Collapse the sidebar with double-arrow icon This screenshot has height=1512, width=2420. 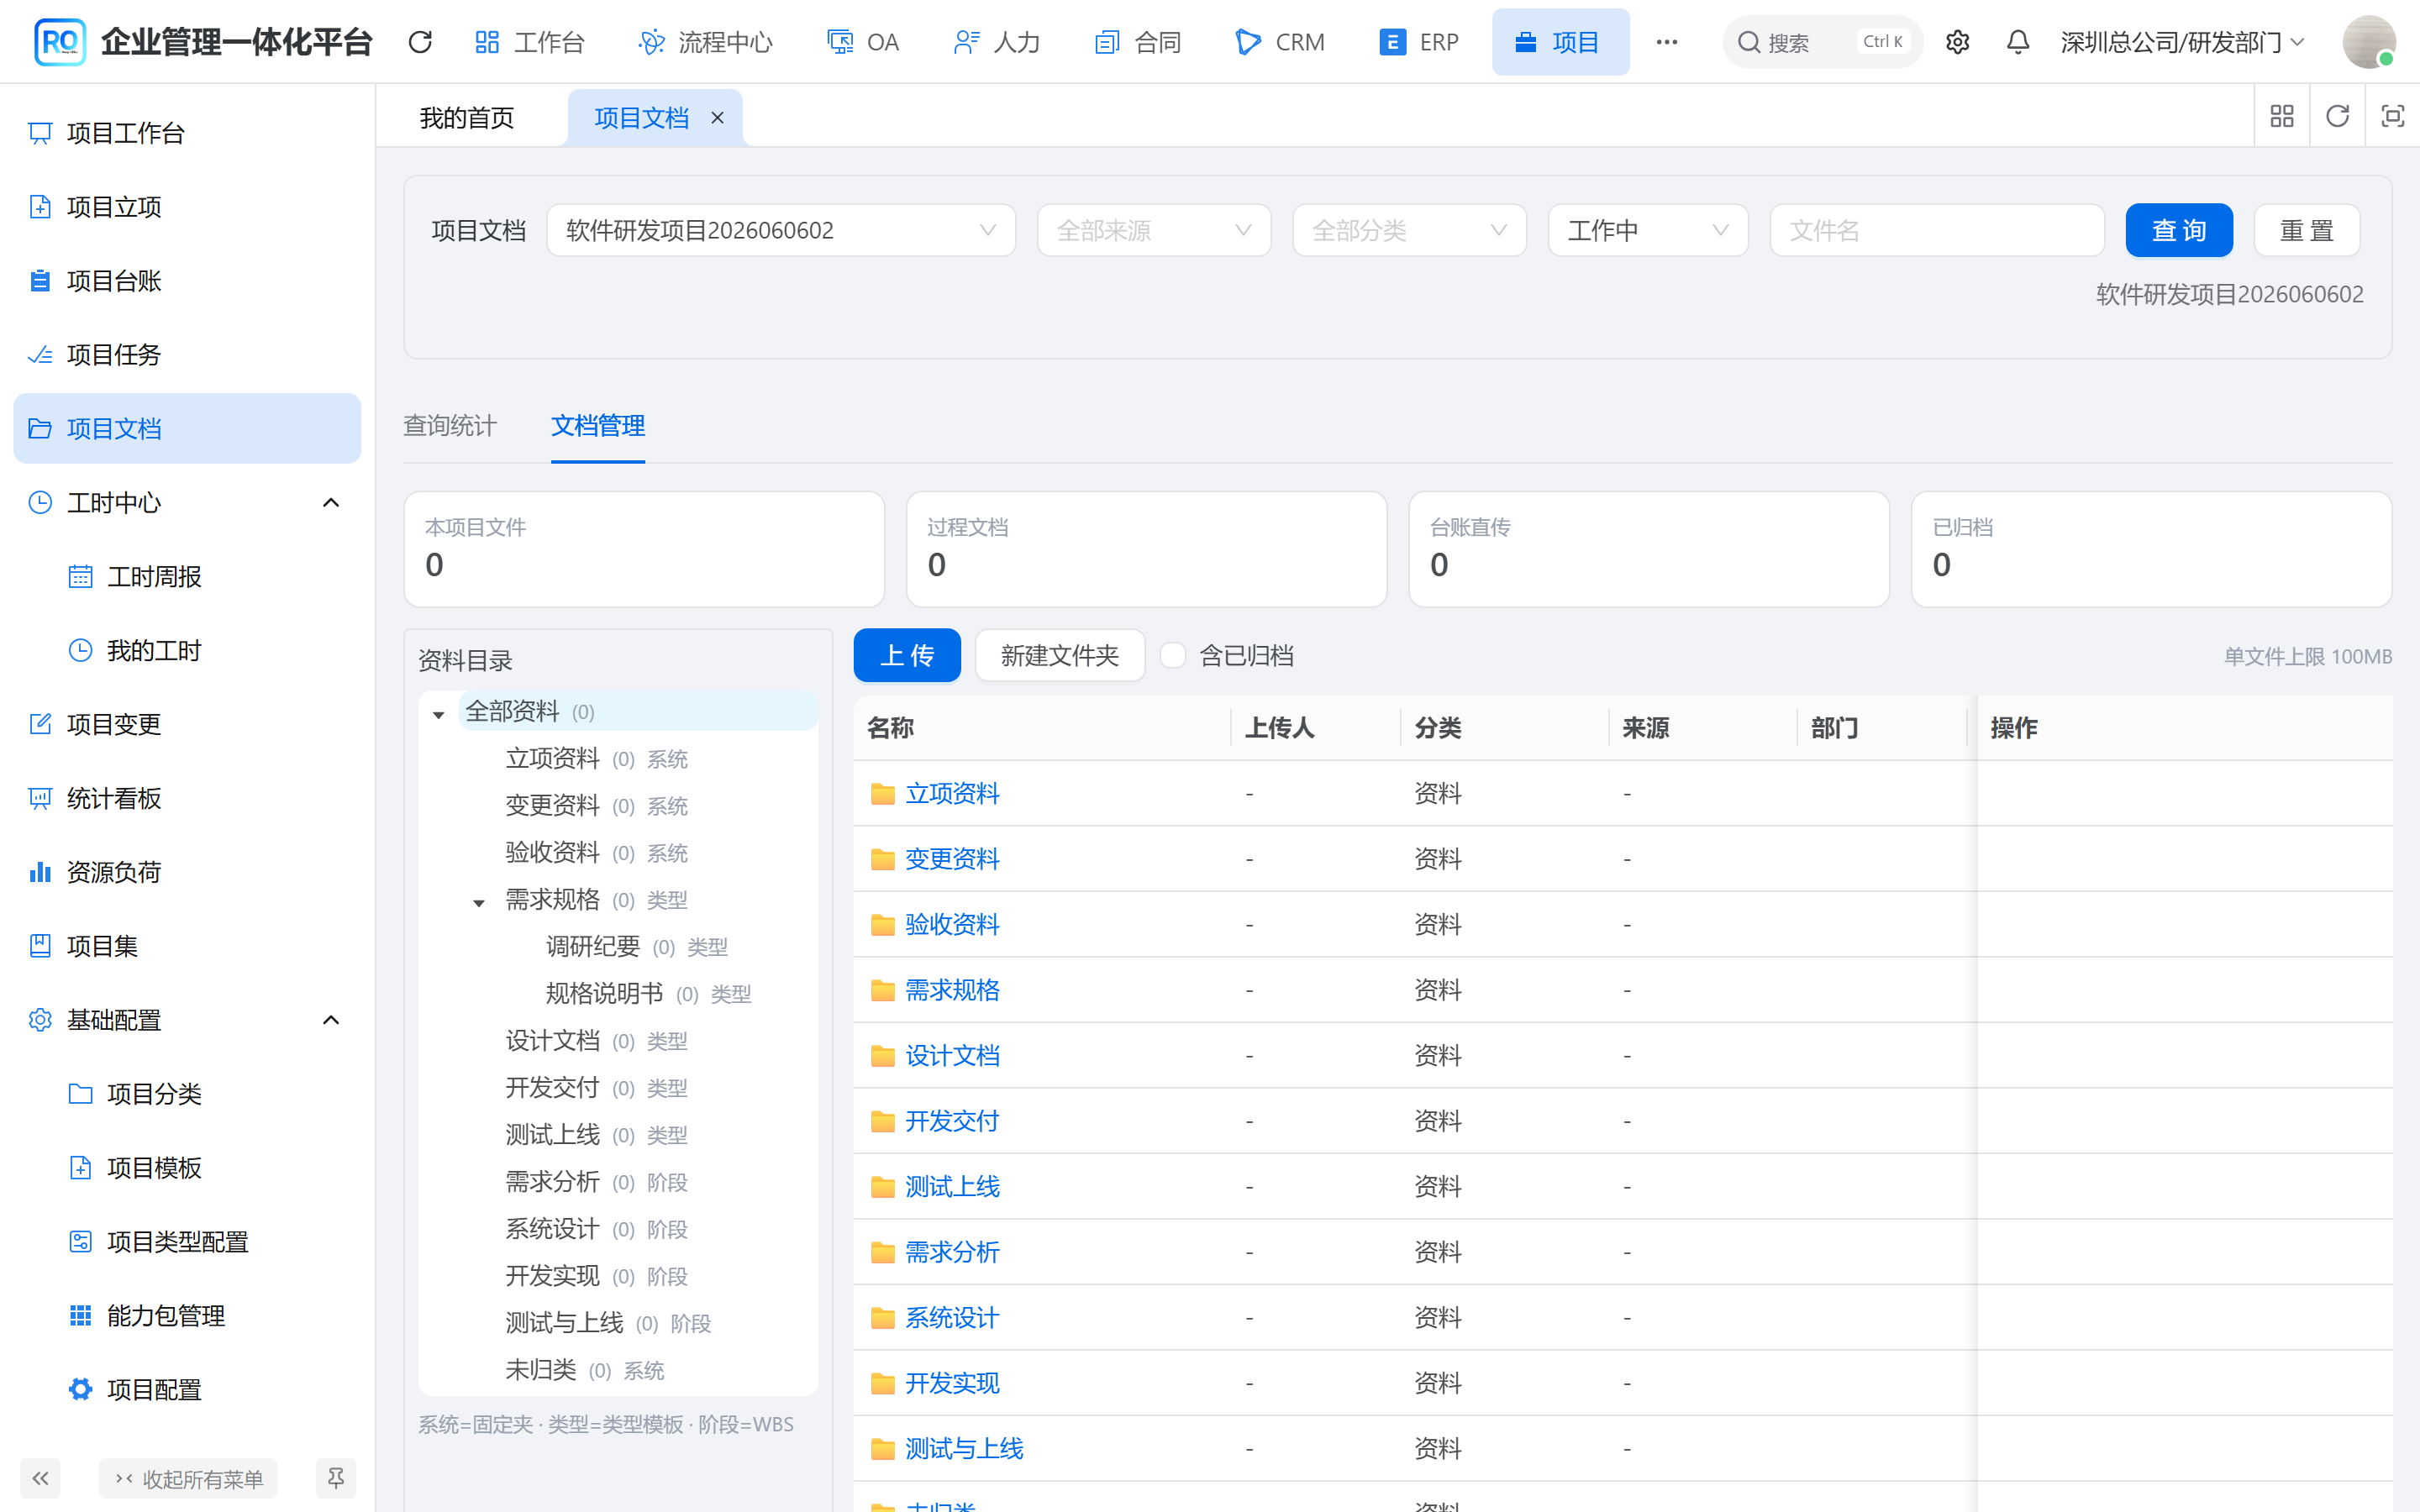(40, 1478)
